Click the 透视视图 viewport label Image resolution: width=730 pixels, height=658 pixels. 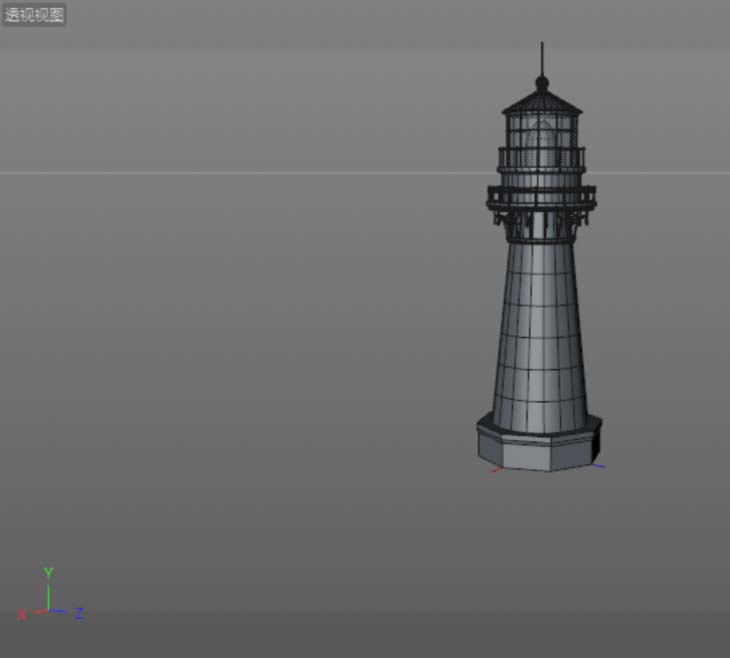34,15
